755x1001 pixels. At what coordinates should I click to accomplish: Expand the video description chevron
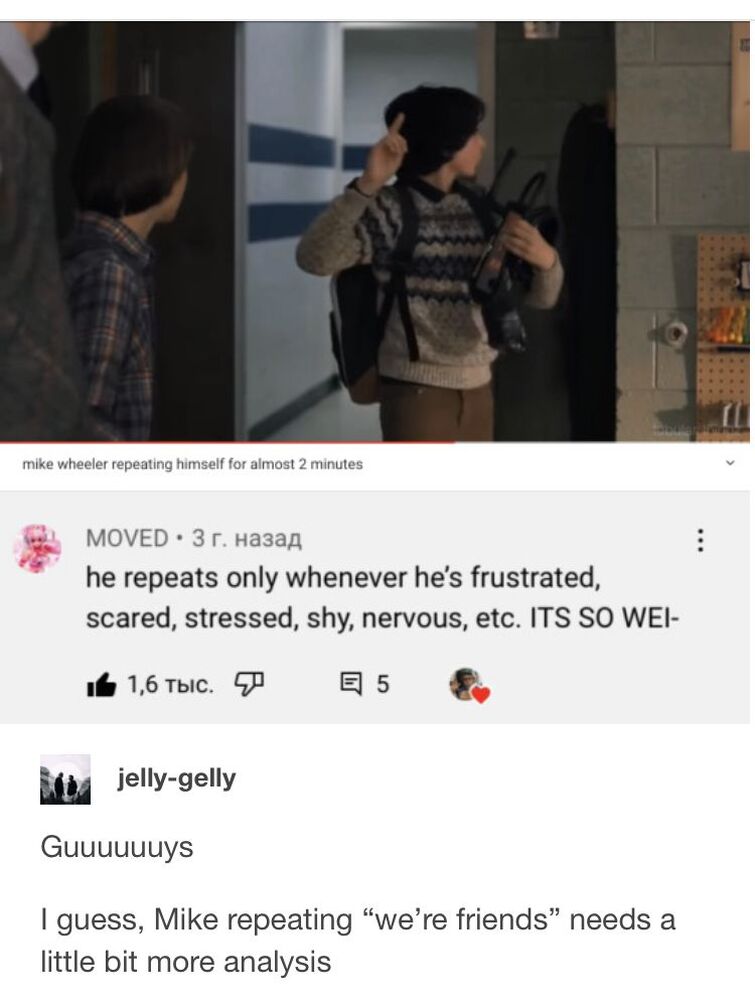731,463
